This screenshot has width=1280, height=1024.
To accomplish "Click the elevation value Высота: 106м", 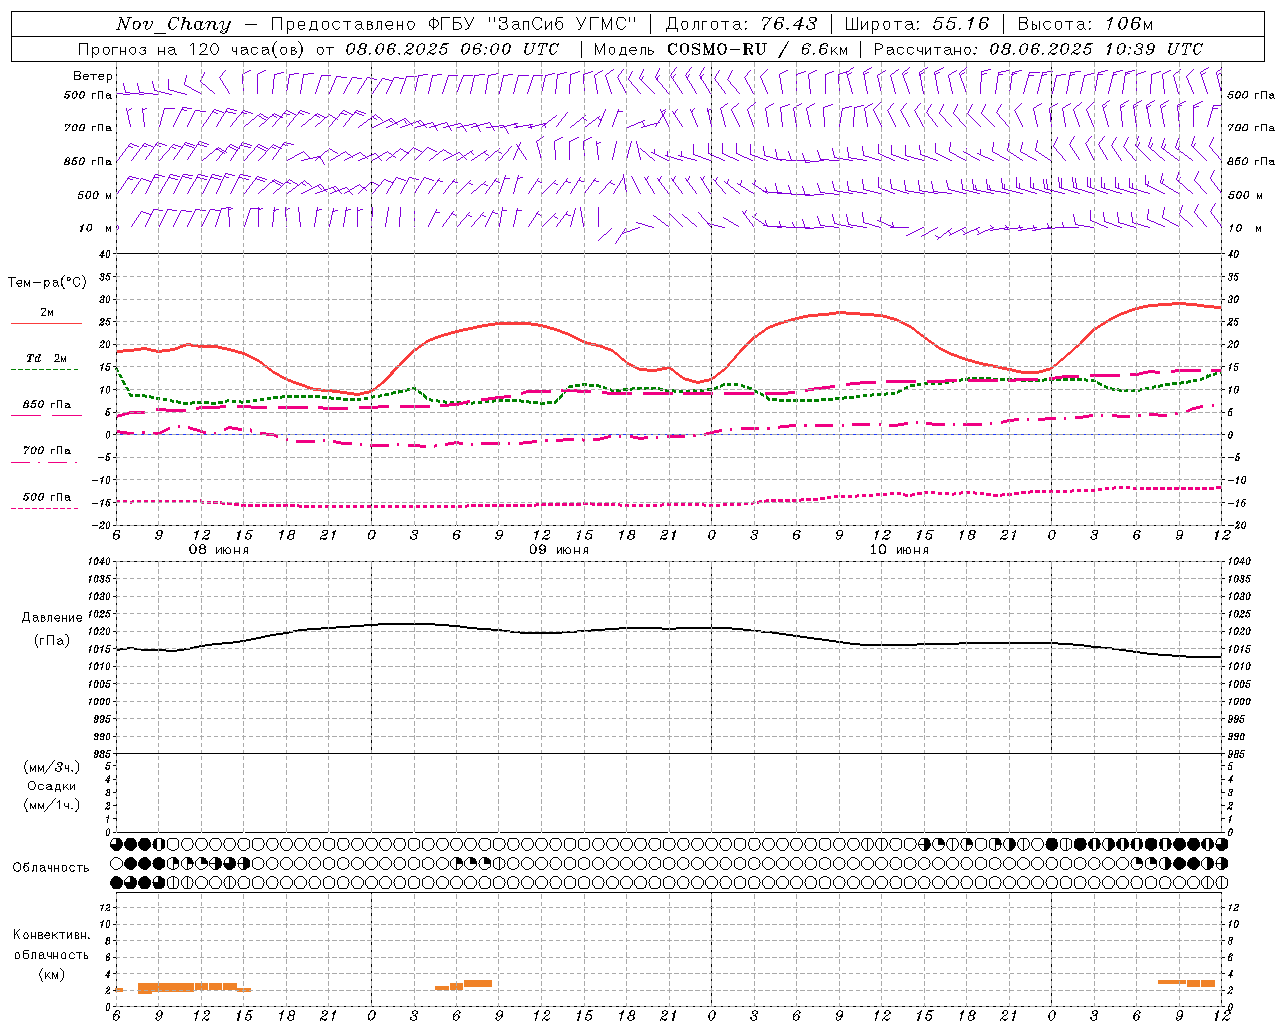I will (1085, 24).
